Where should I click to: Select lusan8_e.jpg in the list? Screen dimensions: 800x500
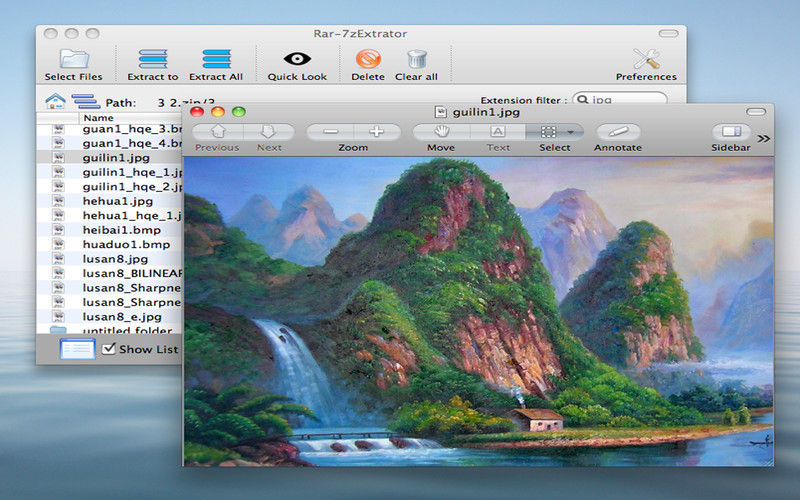click(x=109, y=317)
